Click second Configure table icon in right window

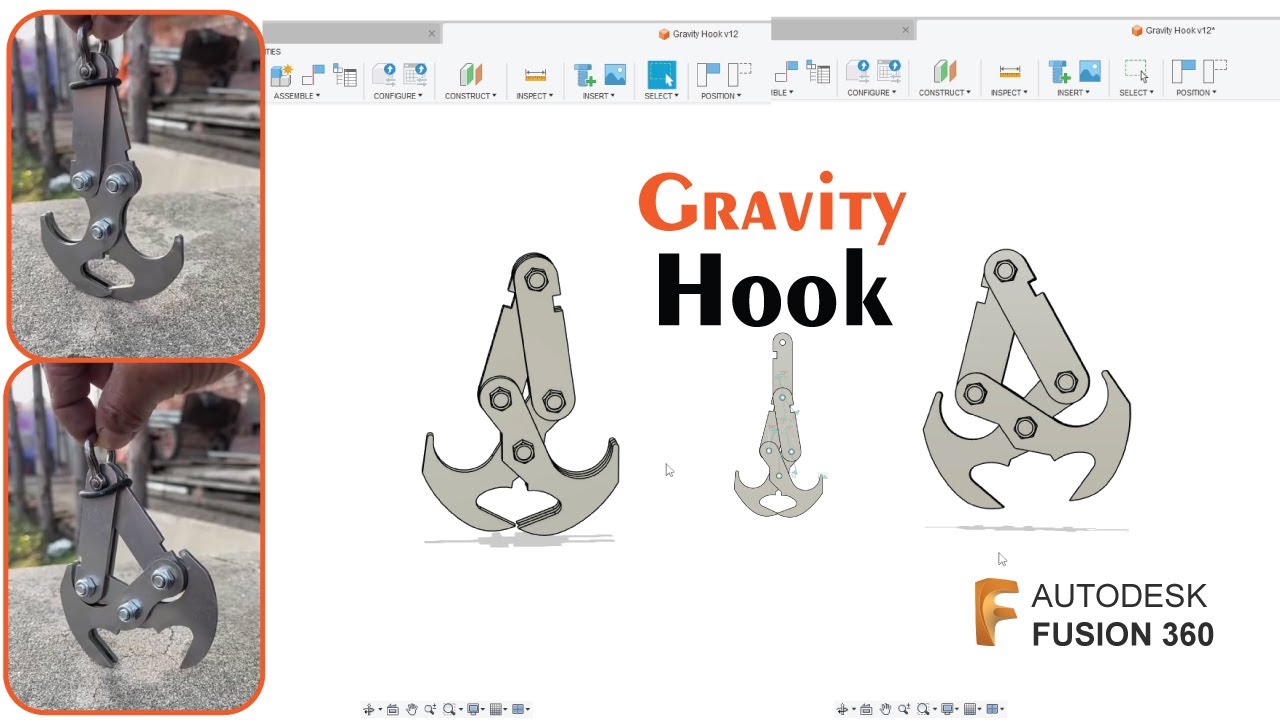click(x=889, y=71)
